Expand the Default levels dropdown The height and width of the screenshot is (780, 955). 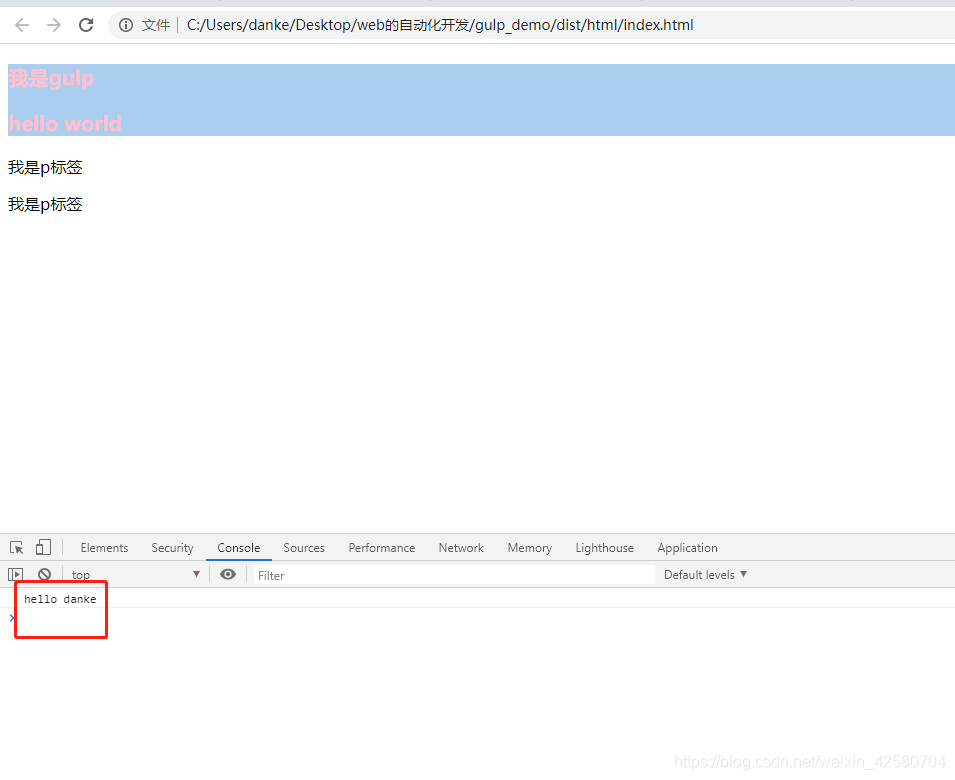[x=705, y=574]
